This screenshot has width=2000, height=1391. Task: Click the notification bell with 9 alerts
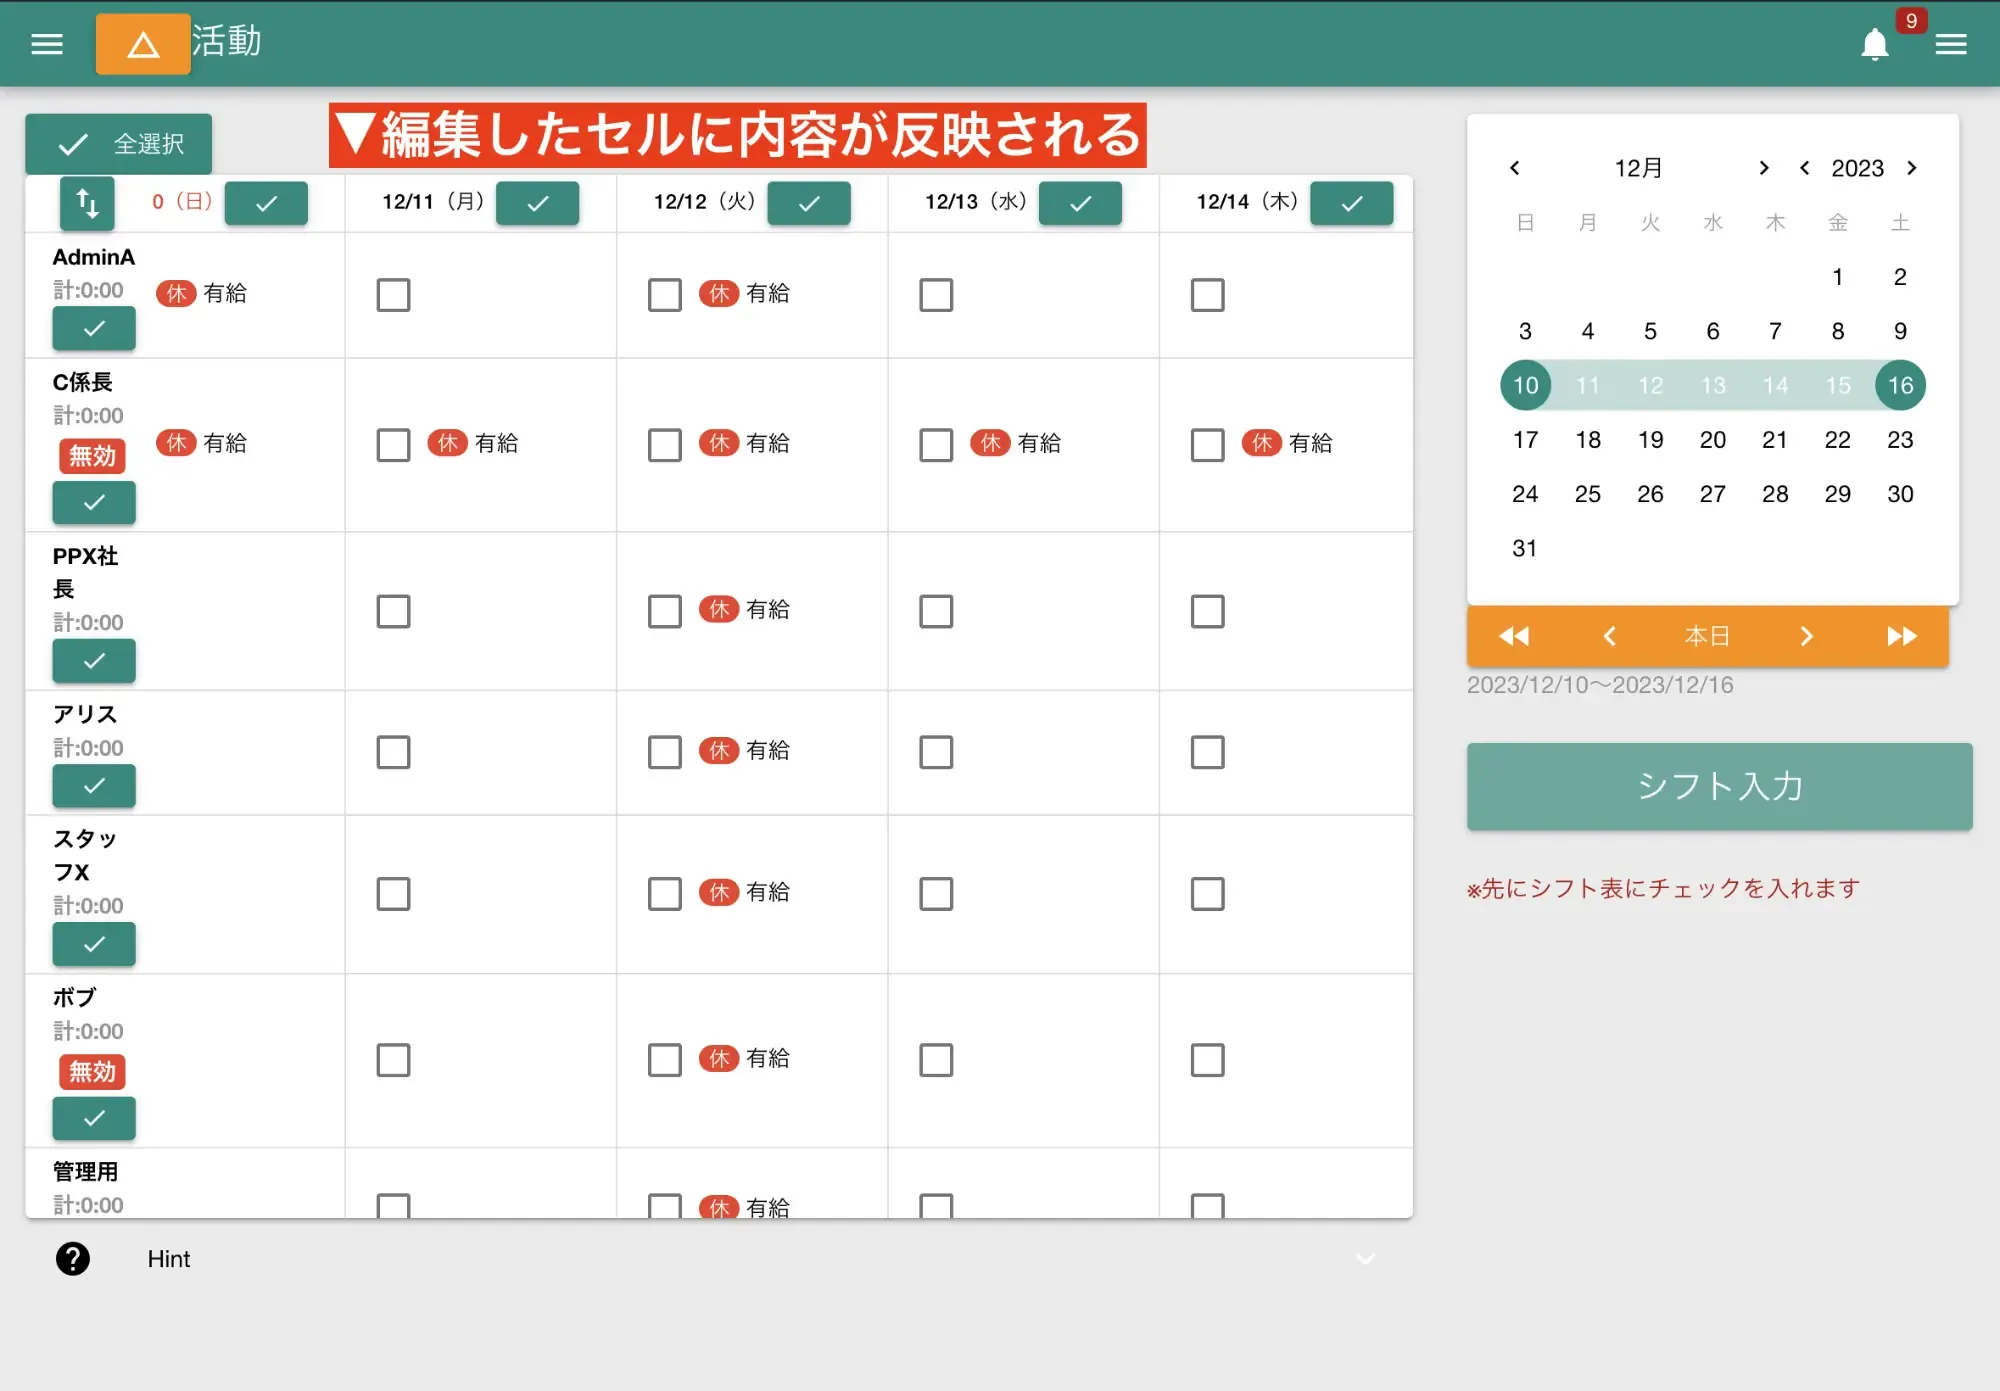pyautogui.click(x=1875, y=44)
